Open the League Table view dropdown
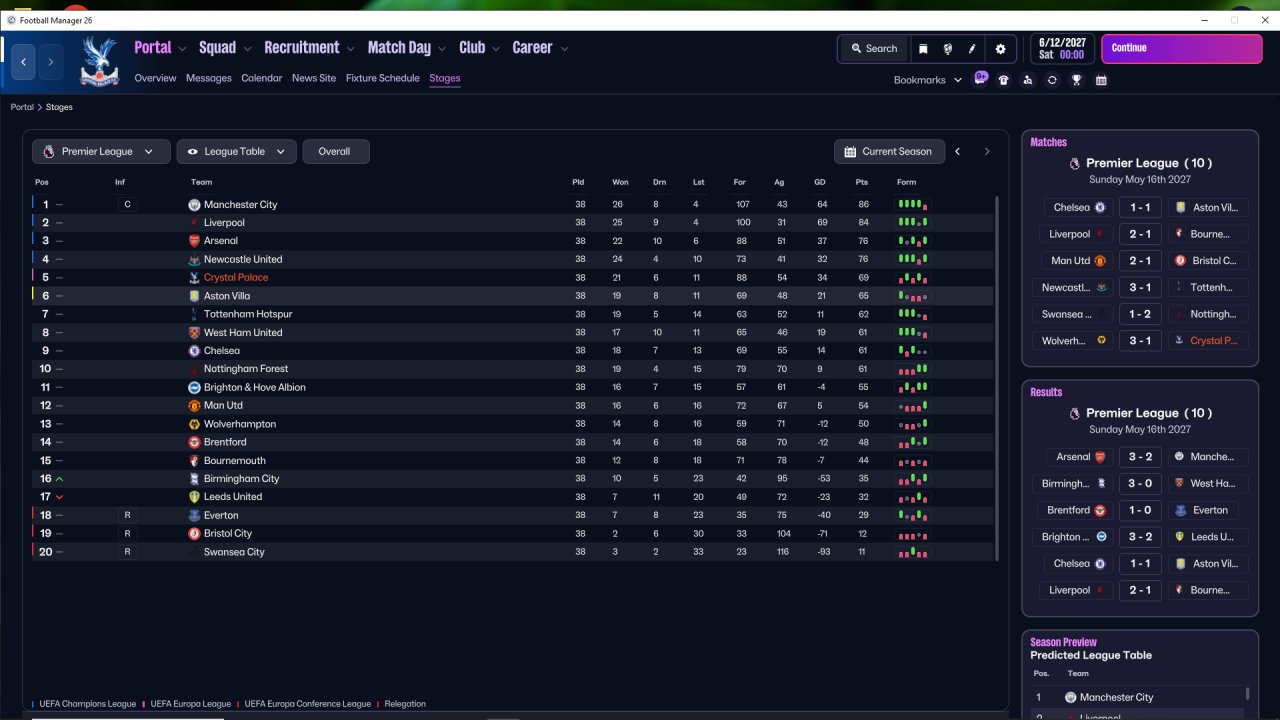1280x720 pixels. click(x=236, y=151)
